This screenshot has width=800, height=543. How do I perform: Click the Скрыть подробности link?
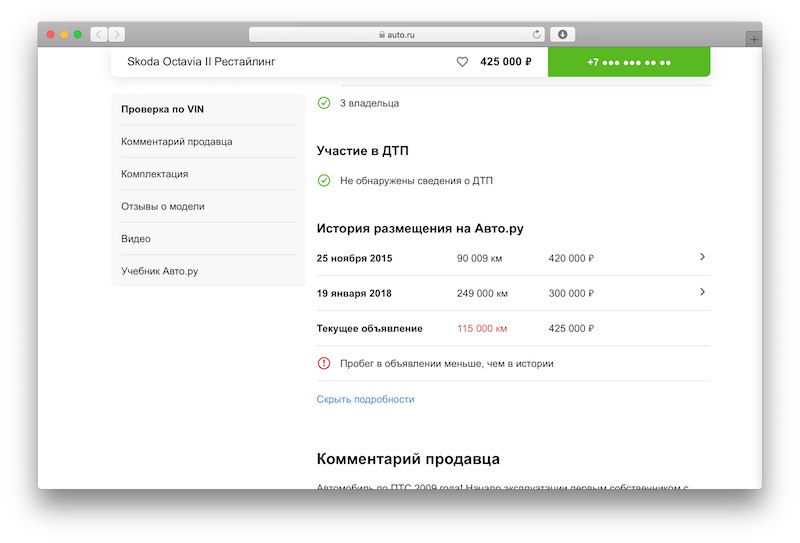tap(365, 399)
